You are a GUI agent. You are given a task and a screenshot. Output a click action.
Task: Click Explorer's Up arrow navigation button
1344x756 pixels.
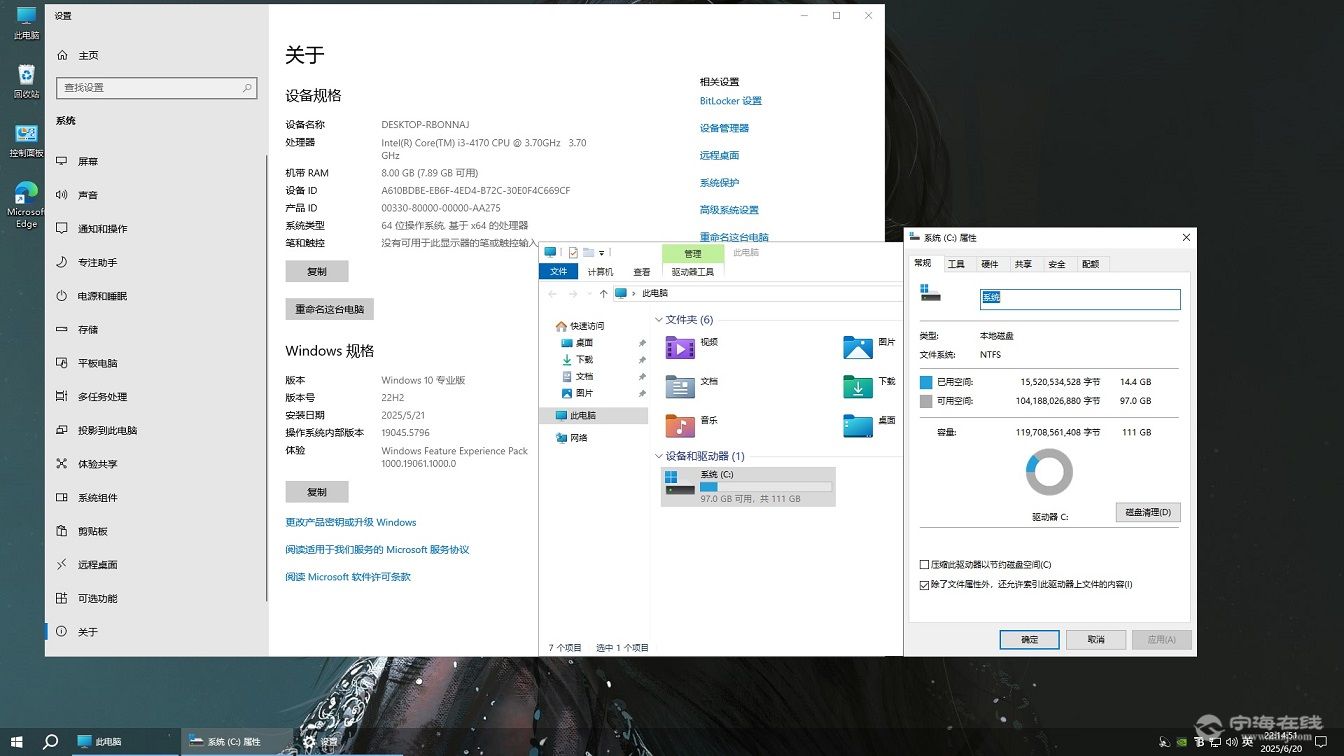[x=603, y=294]
